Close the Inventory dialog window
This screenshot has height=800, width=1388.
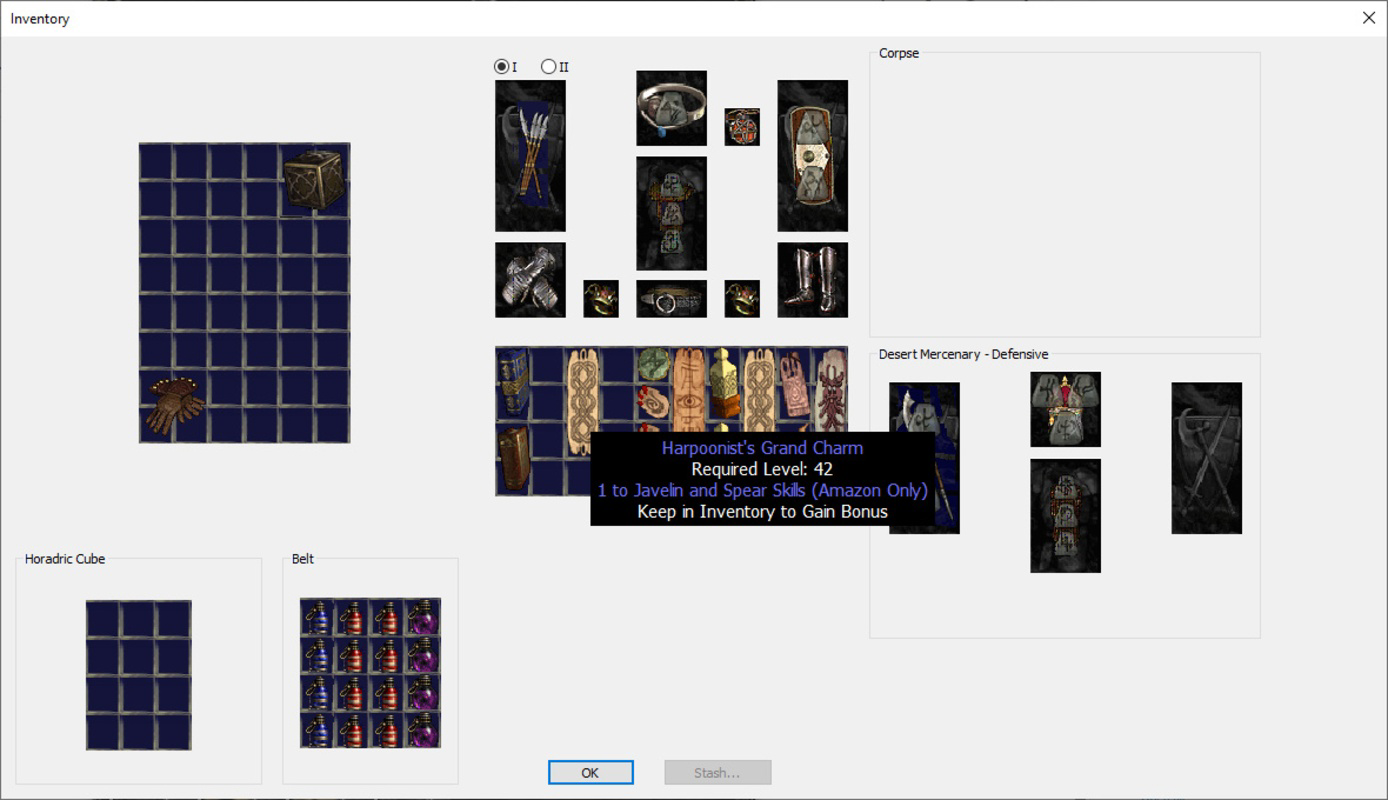coord(1368,18)
